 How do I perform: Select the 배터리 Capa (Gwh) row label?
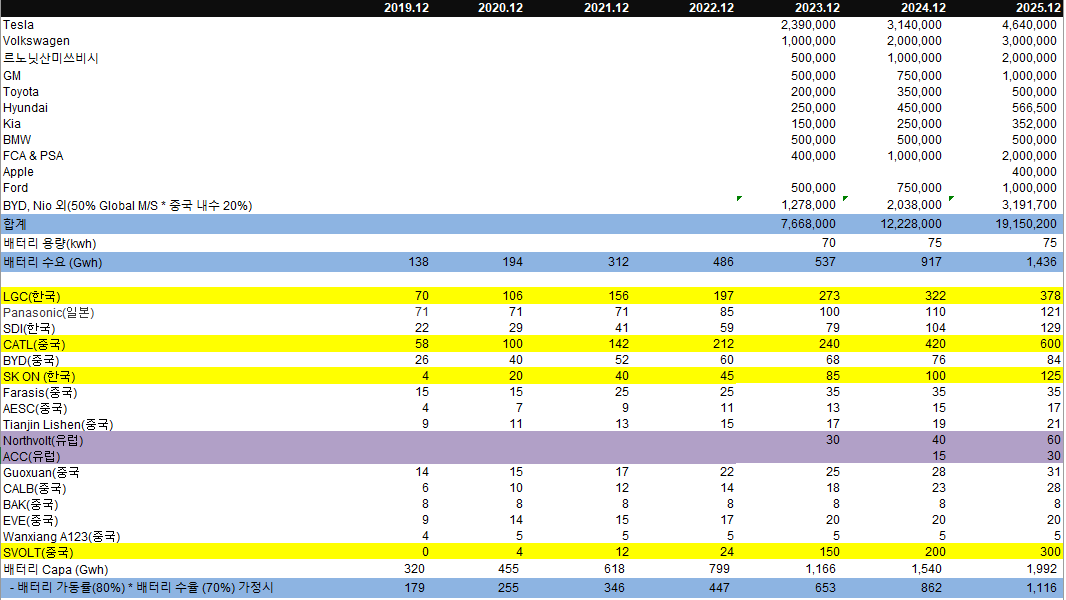pos(55,570)
